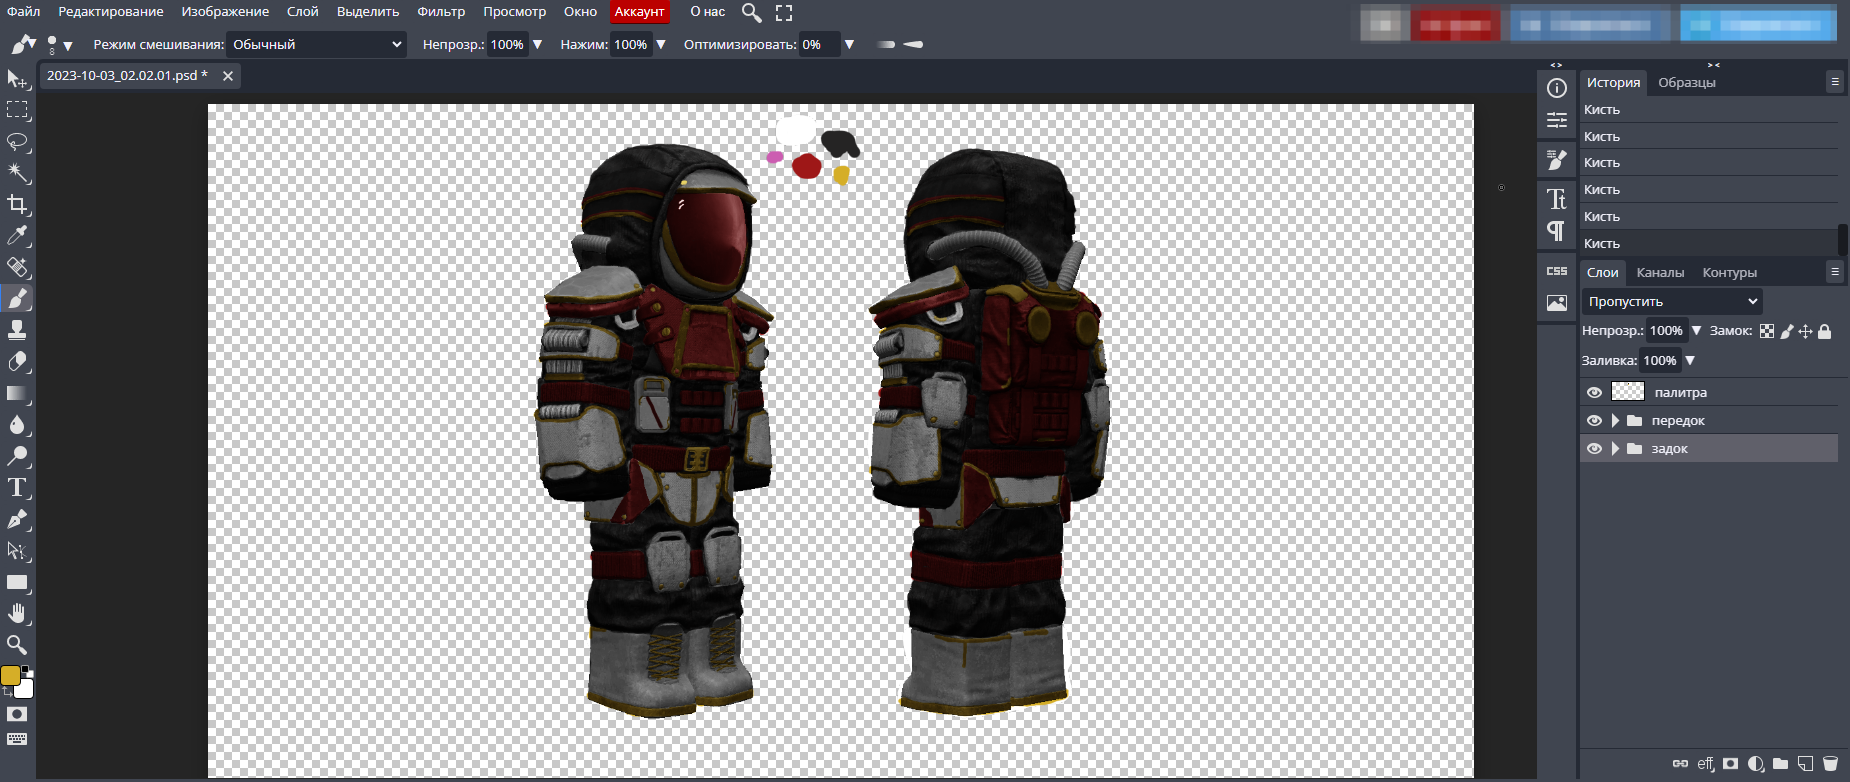Toggle lock position
Image resolution: width=1850 pixels, height=782 pixels.
[1805, 331]
